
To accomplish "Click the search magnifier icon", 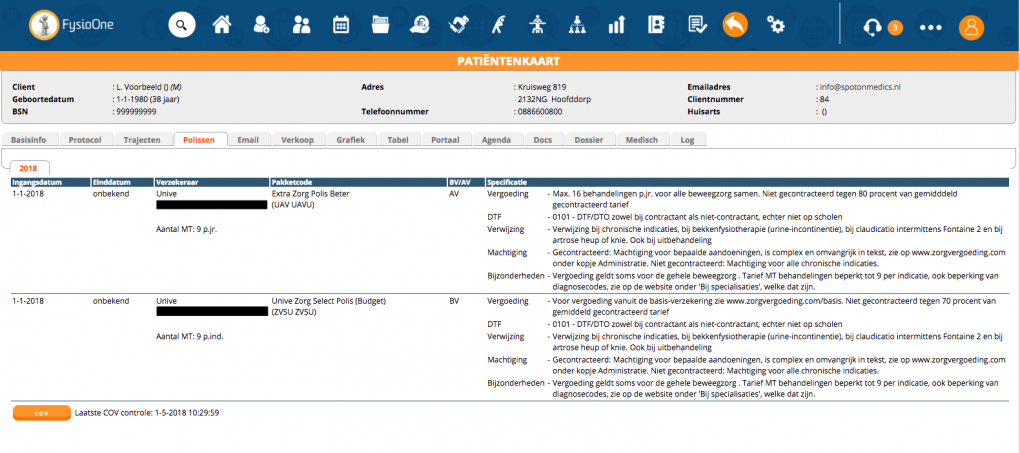I will tap(182, 25).
